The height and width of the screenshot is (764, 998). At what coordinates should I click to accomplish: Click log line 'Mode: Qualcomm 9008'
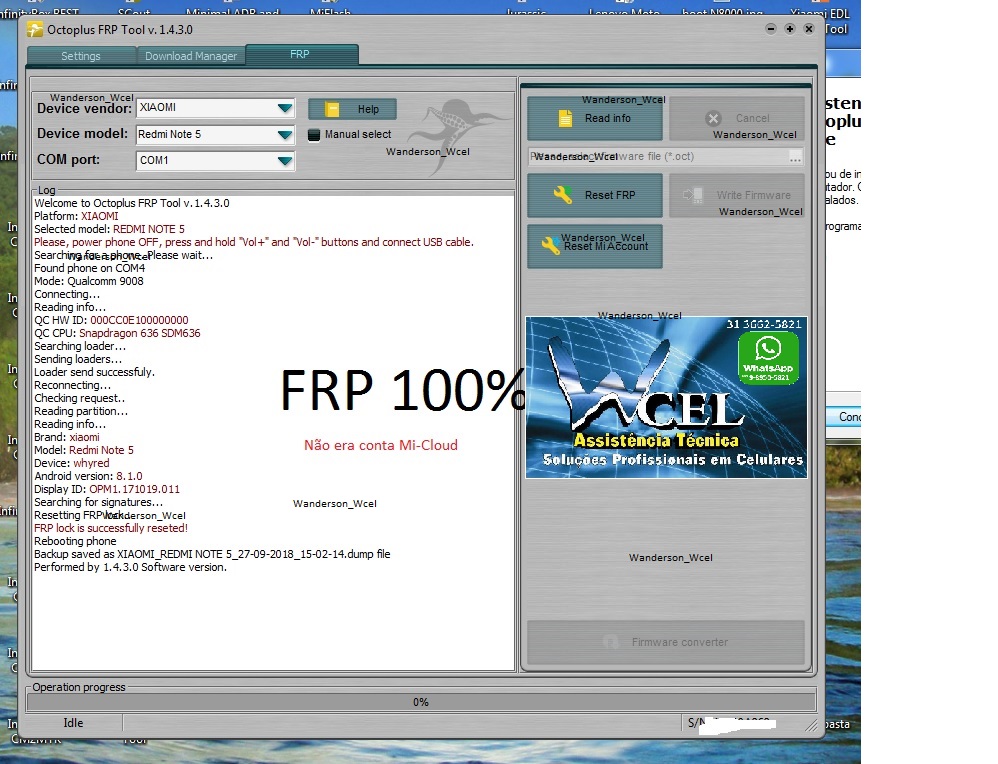coord(88,281)
